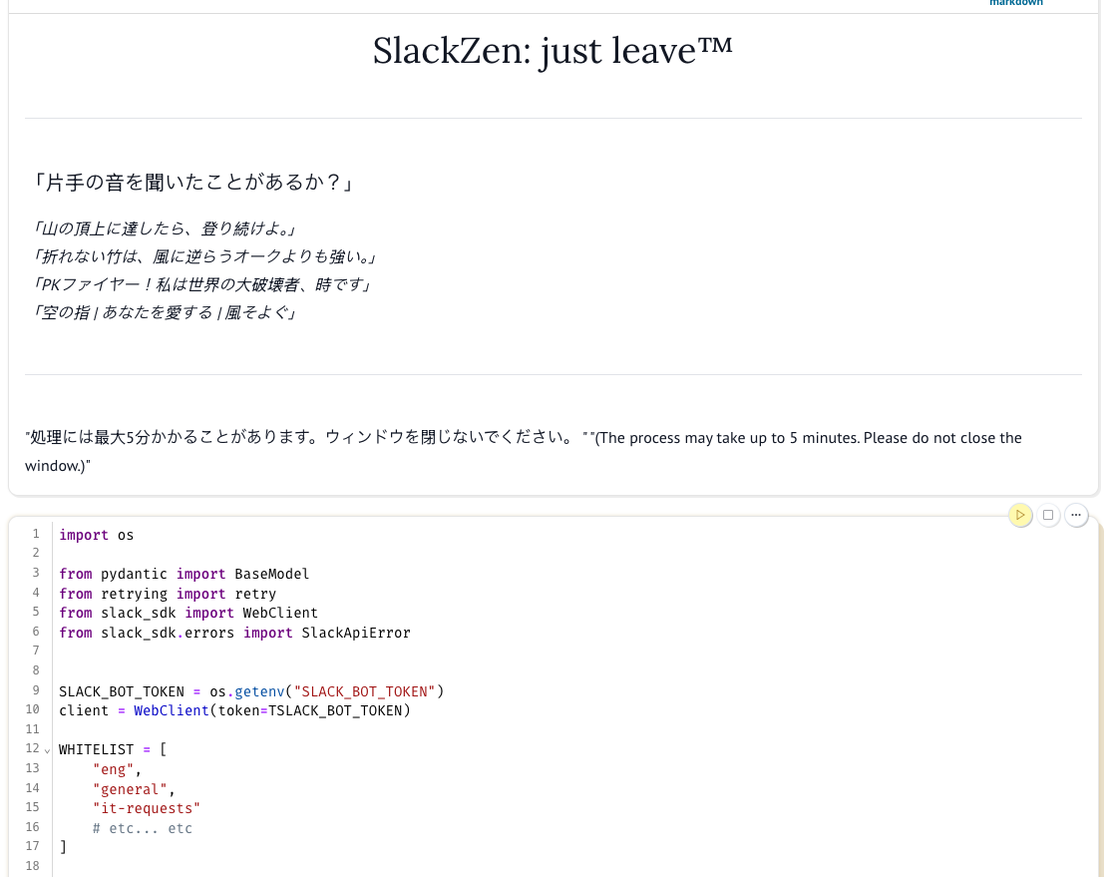Stop the code cell execution

click(1048, 515)
